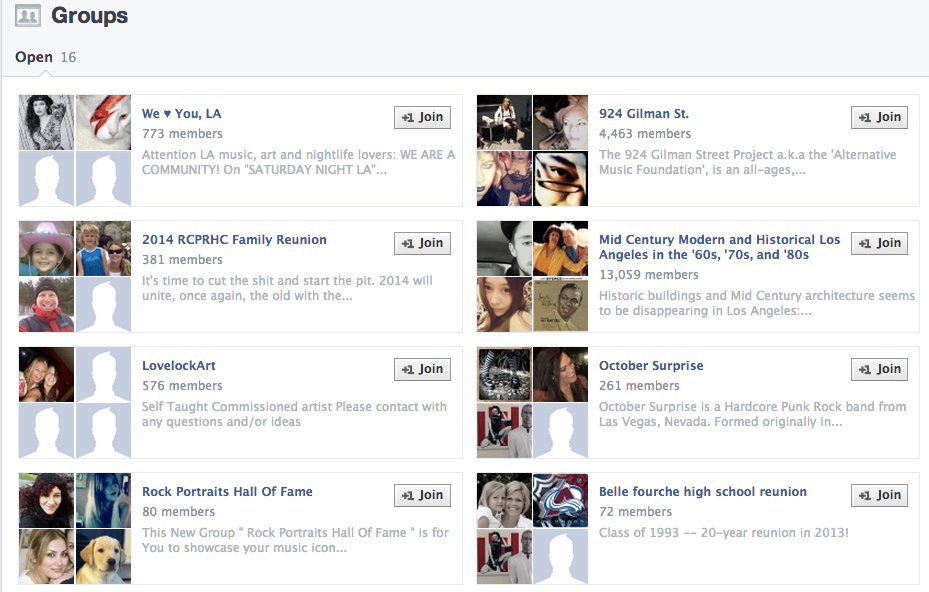Open Rock Portraits Hall Of Fame title
Viewport: 929px width, 592px height.
[x=227, y=492]
